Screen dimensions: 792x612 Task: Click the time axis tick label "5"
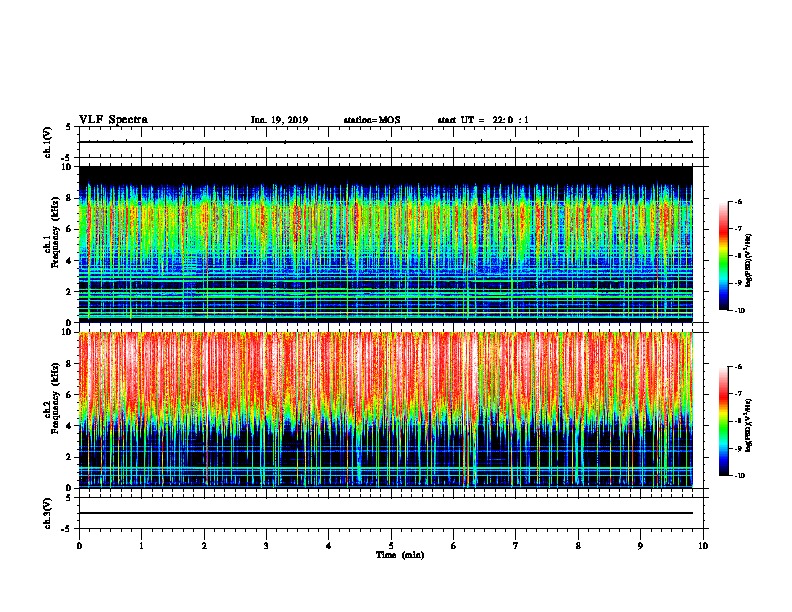point(391,546)
